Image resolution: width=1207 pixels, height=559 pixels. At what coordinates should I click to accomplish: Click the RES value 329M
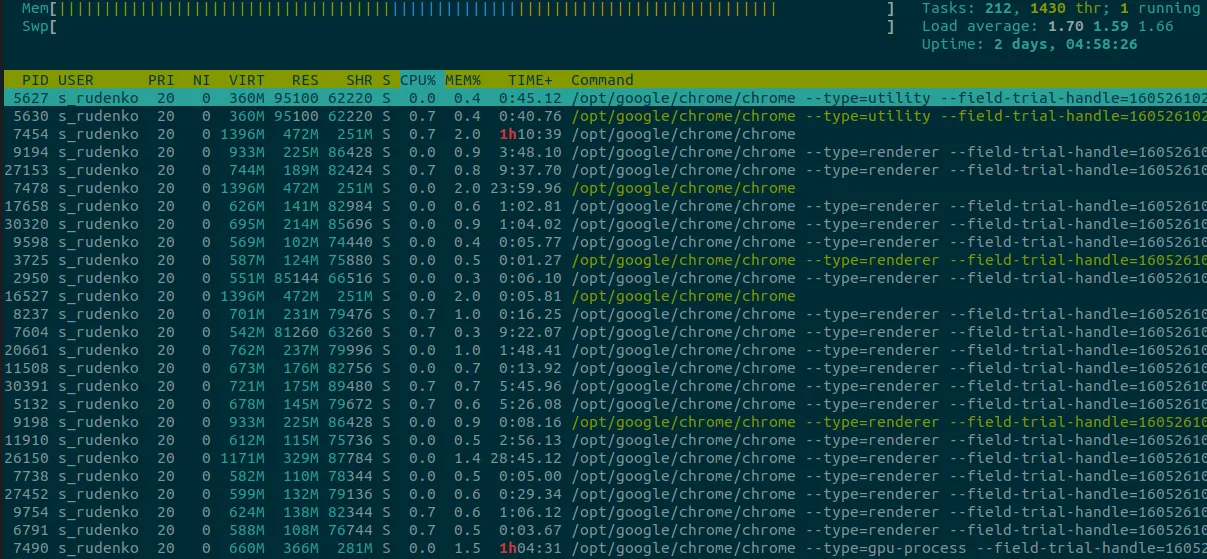click(301, 458)
